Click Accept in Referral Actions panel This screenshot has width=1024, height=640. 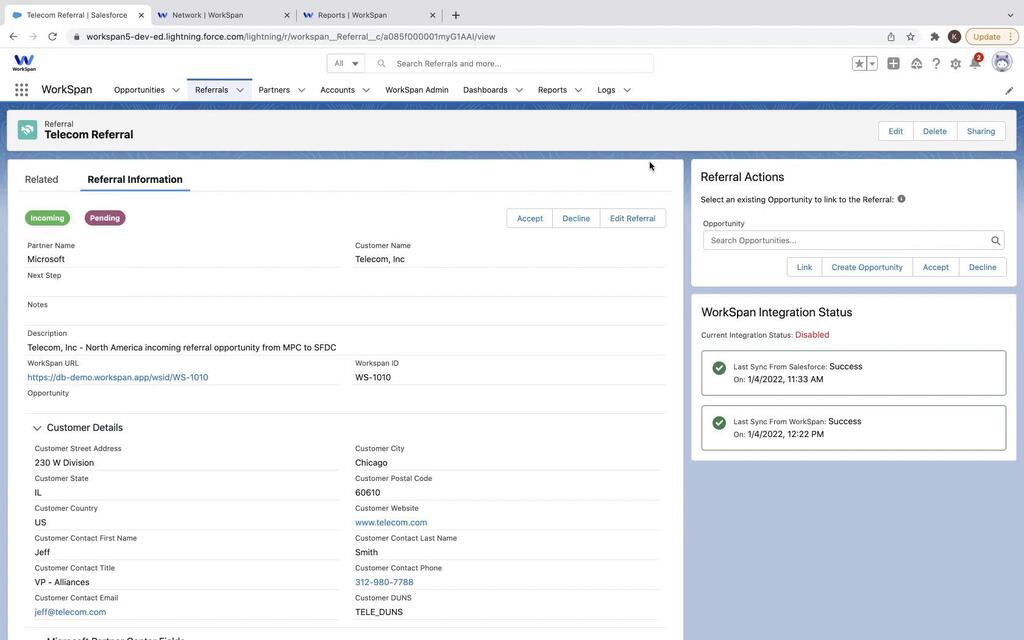(935, 267)
